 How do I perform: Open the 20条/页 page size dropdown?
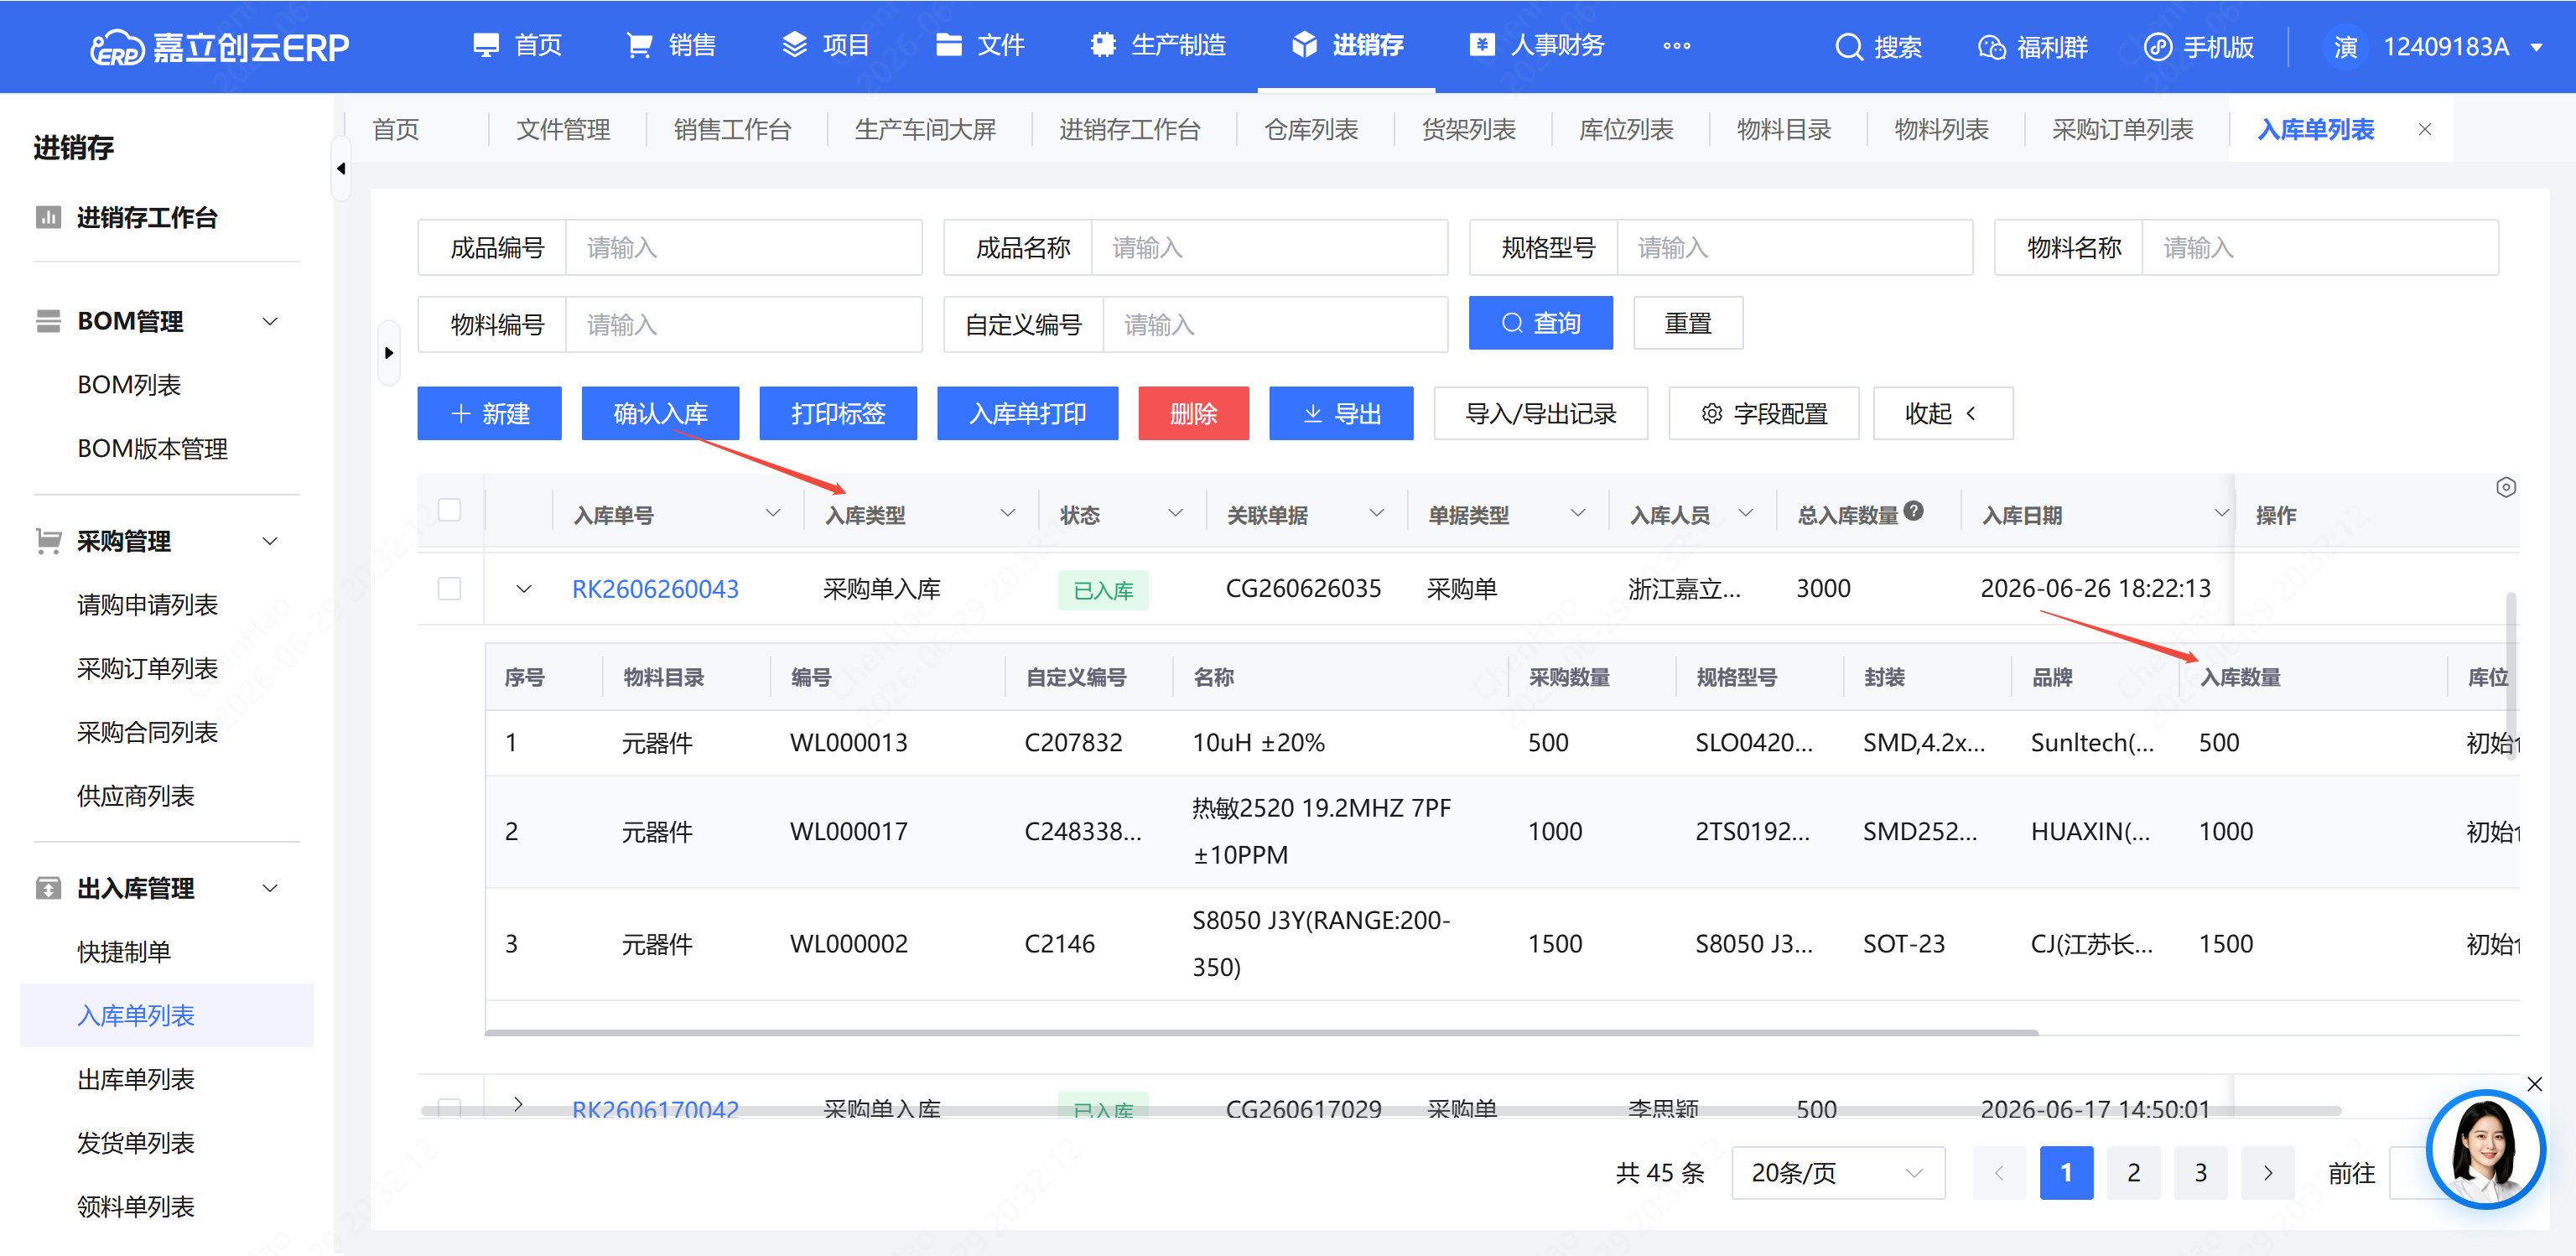(1838, 1172)
